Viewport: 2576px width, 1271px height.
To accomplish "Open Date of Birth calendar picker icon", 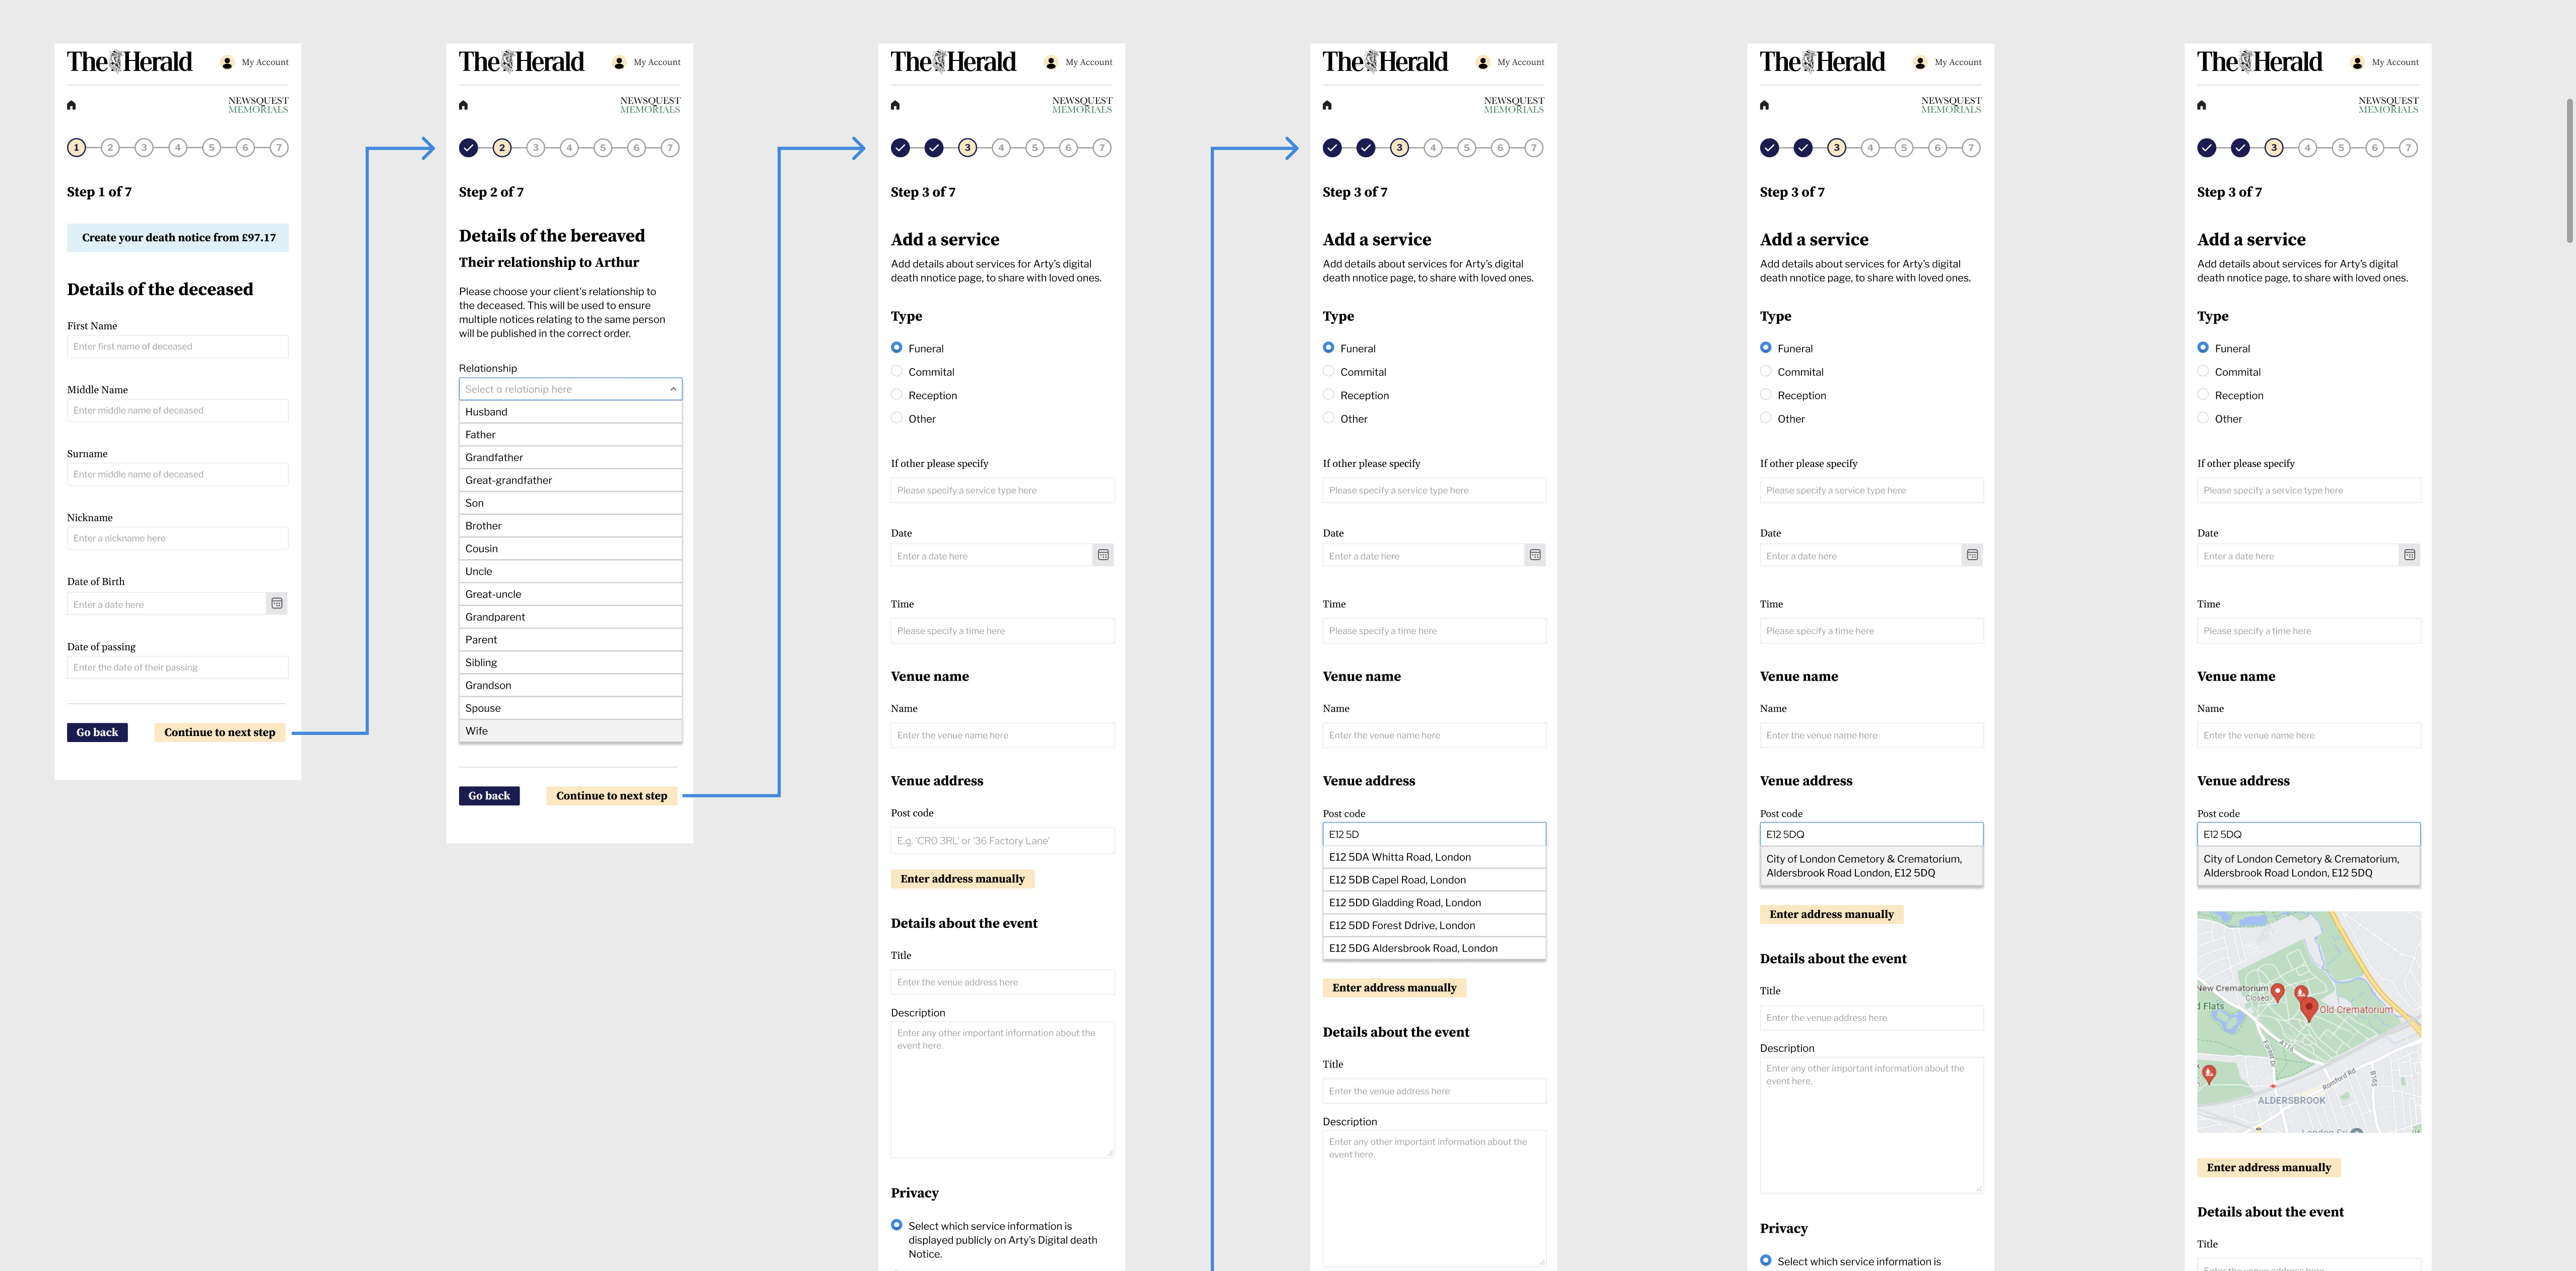I will coord(277,603).
